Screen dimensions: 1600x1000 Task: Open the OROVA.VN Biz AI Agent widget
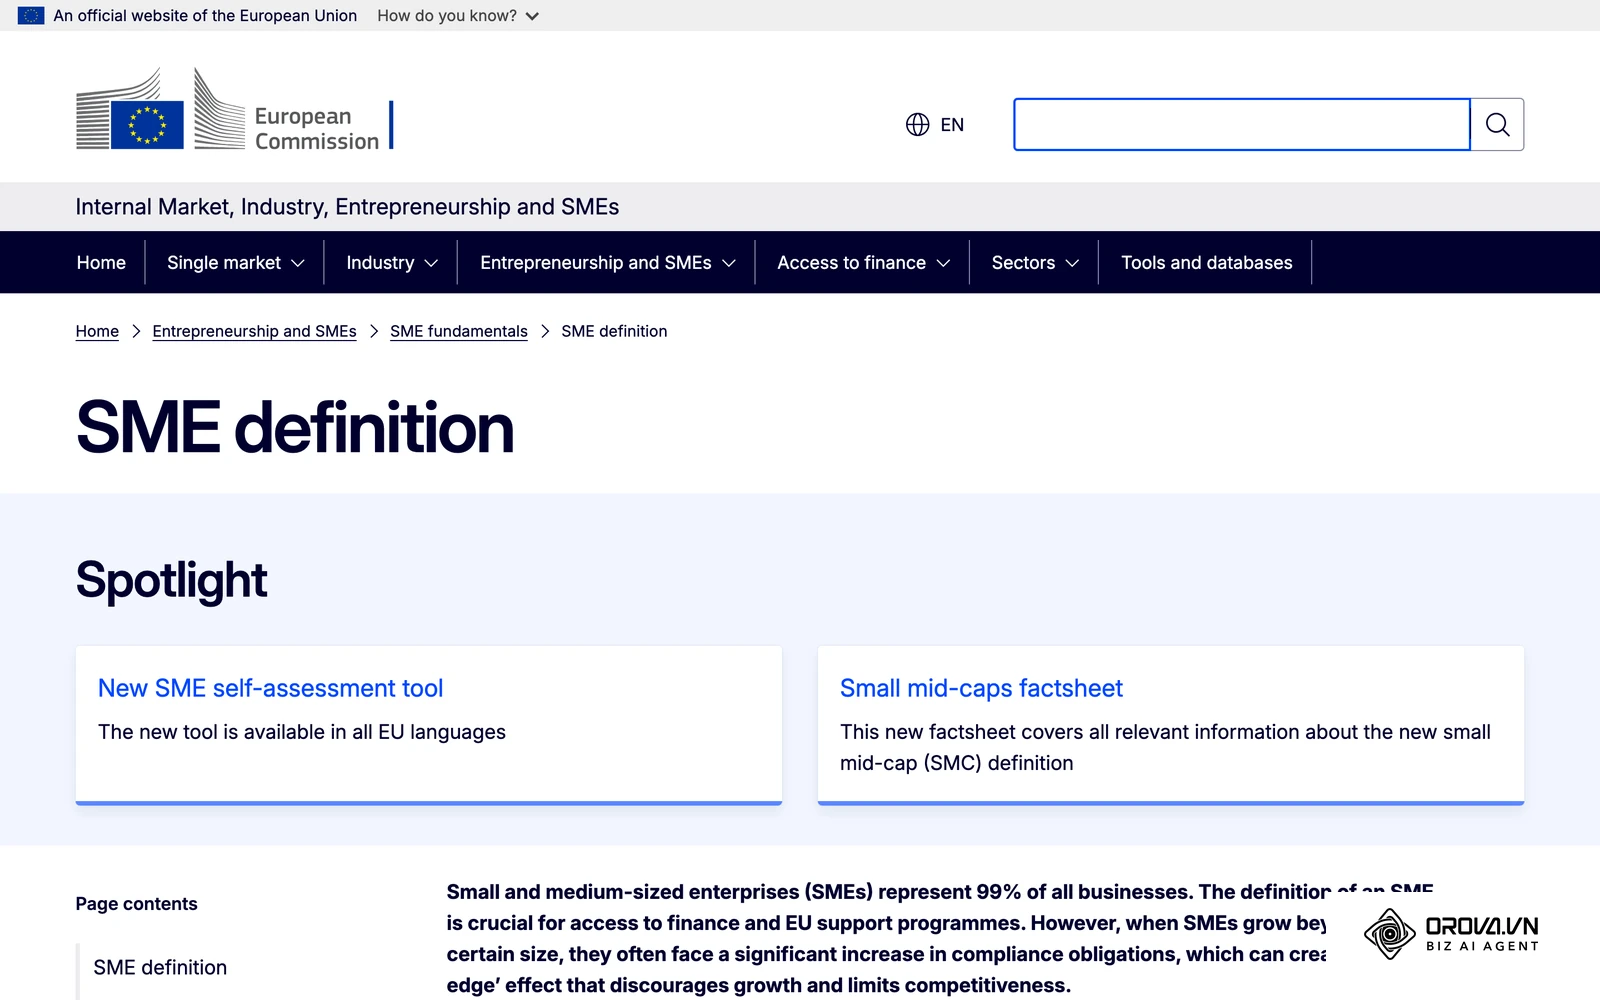pos(1451,933)
